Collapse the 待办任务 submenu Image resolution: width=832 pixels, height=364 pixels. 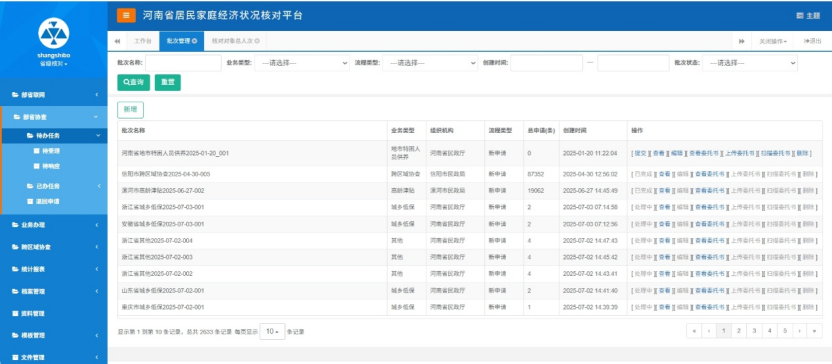pos(55,136)
